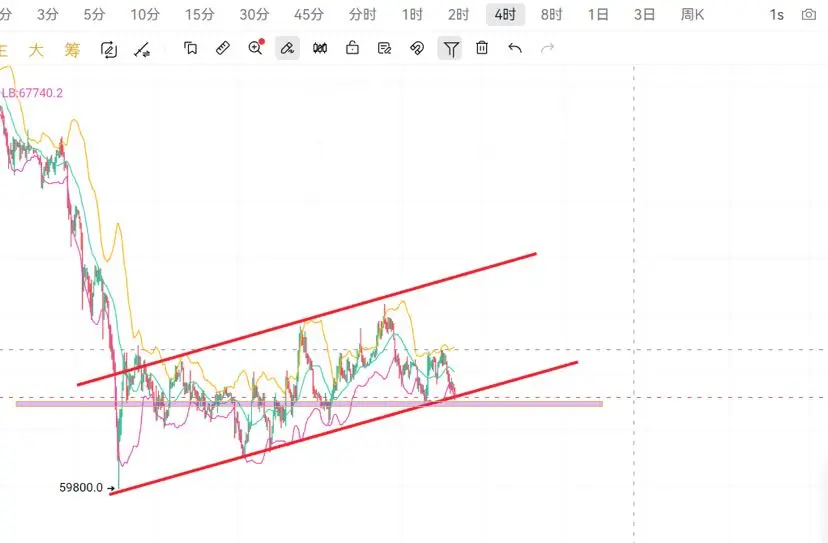Select the 15分 chart interval
Screen dimensions: 828x543
(200, 15)
